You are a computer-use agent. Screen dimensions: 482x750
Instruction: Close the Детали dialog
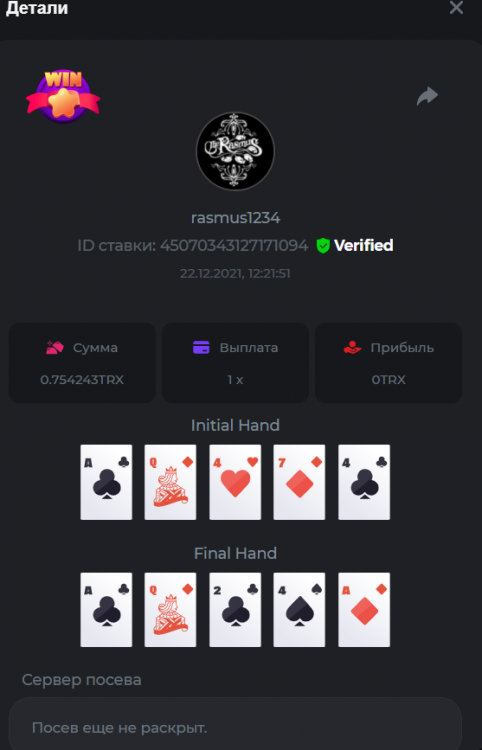456,8
